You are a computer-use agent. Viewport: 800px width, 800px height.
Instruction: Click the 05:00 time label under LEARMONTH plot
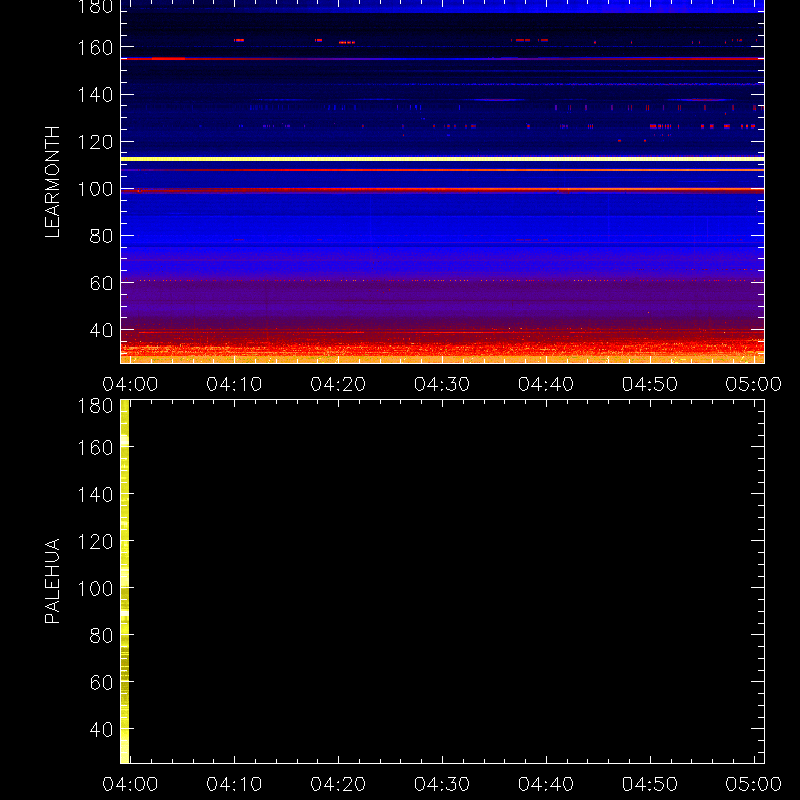pos(754,384)
